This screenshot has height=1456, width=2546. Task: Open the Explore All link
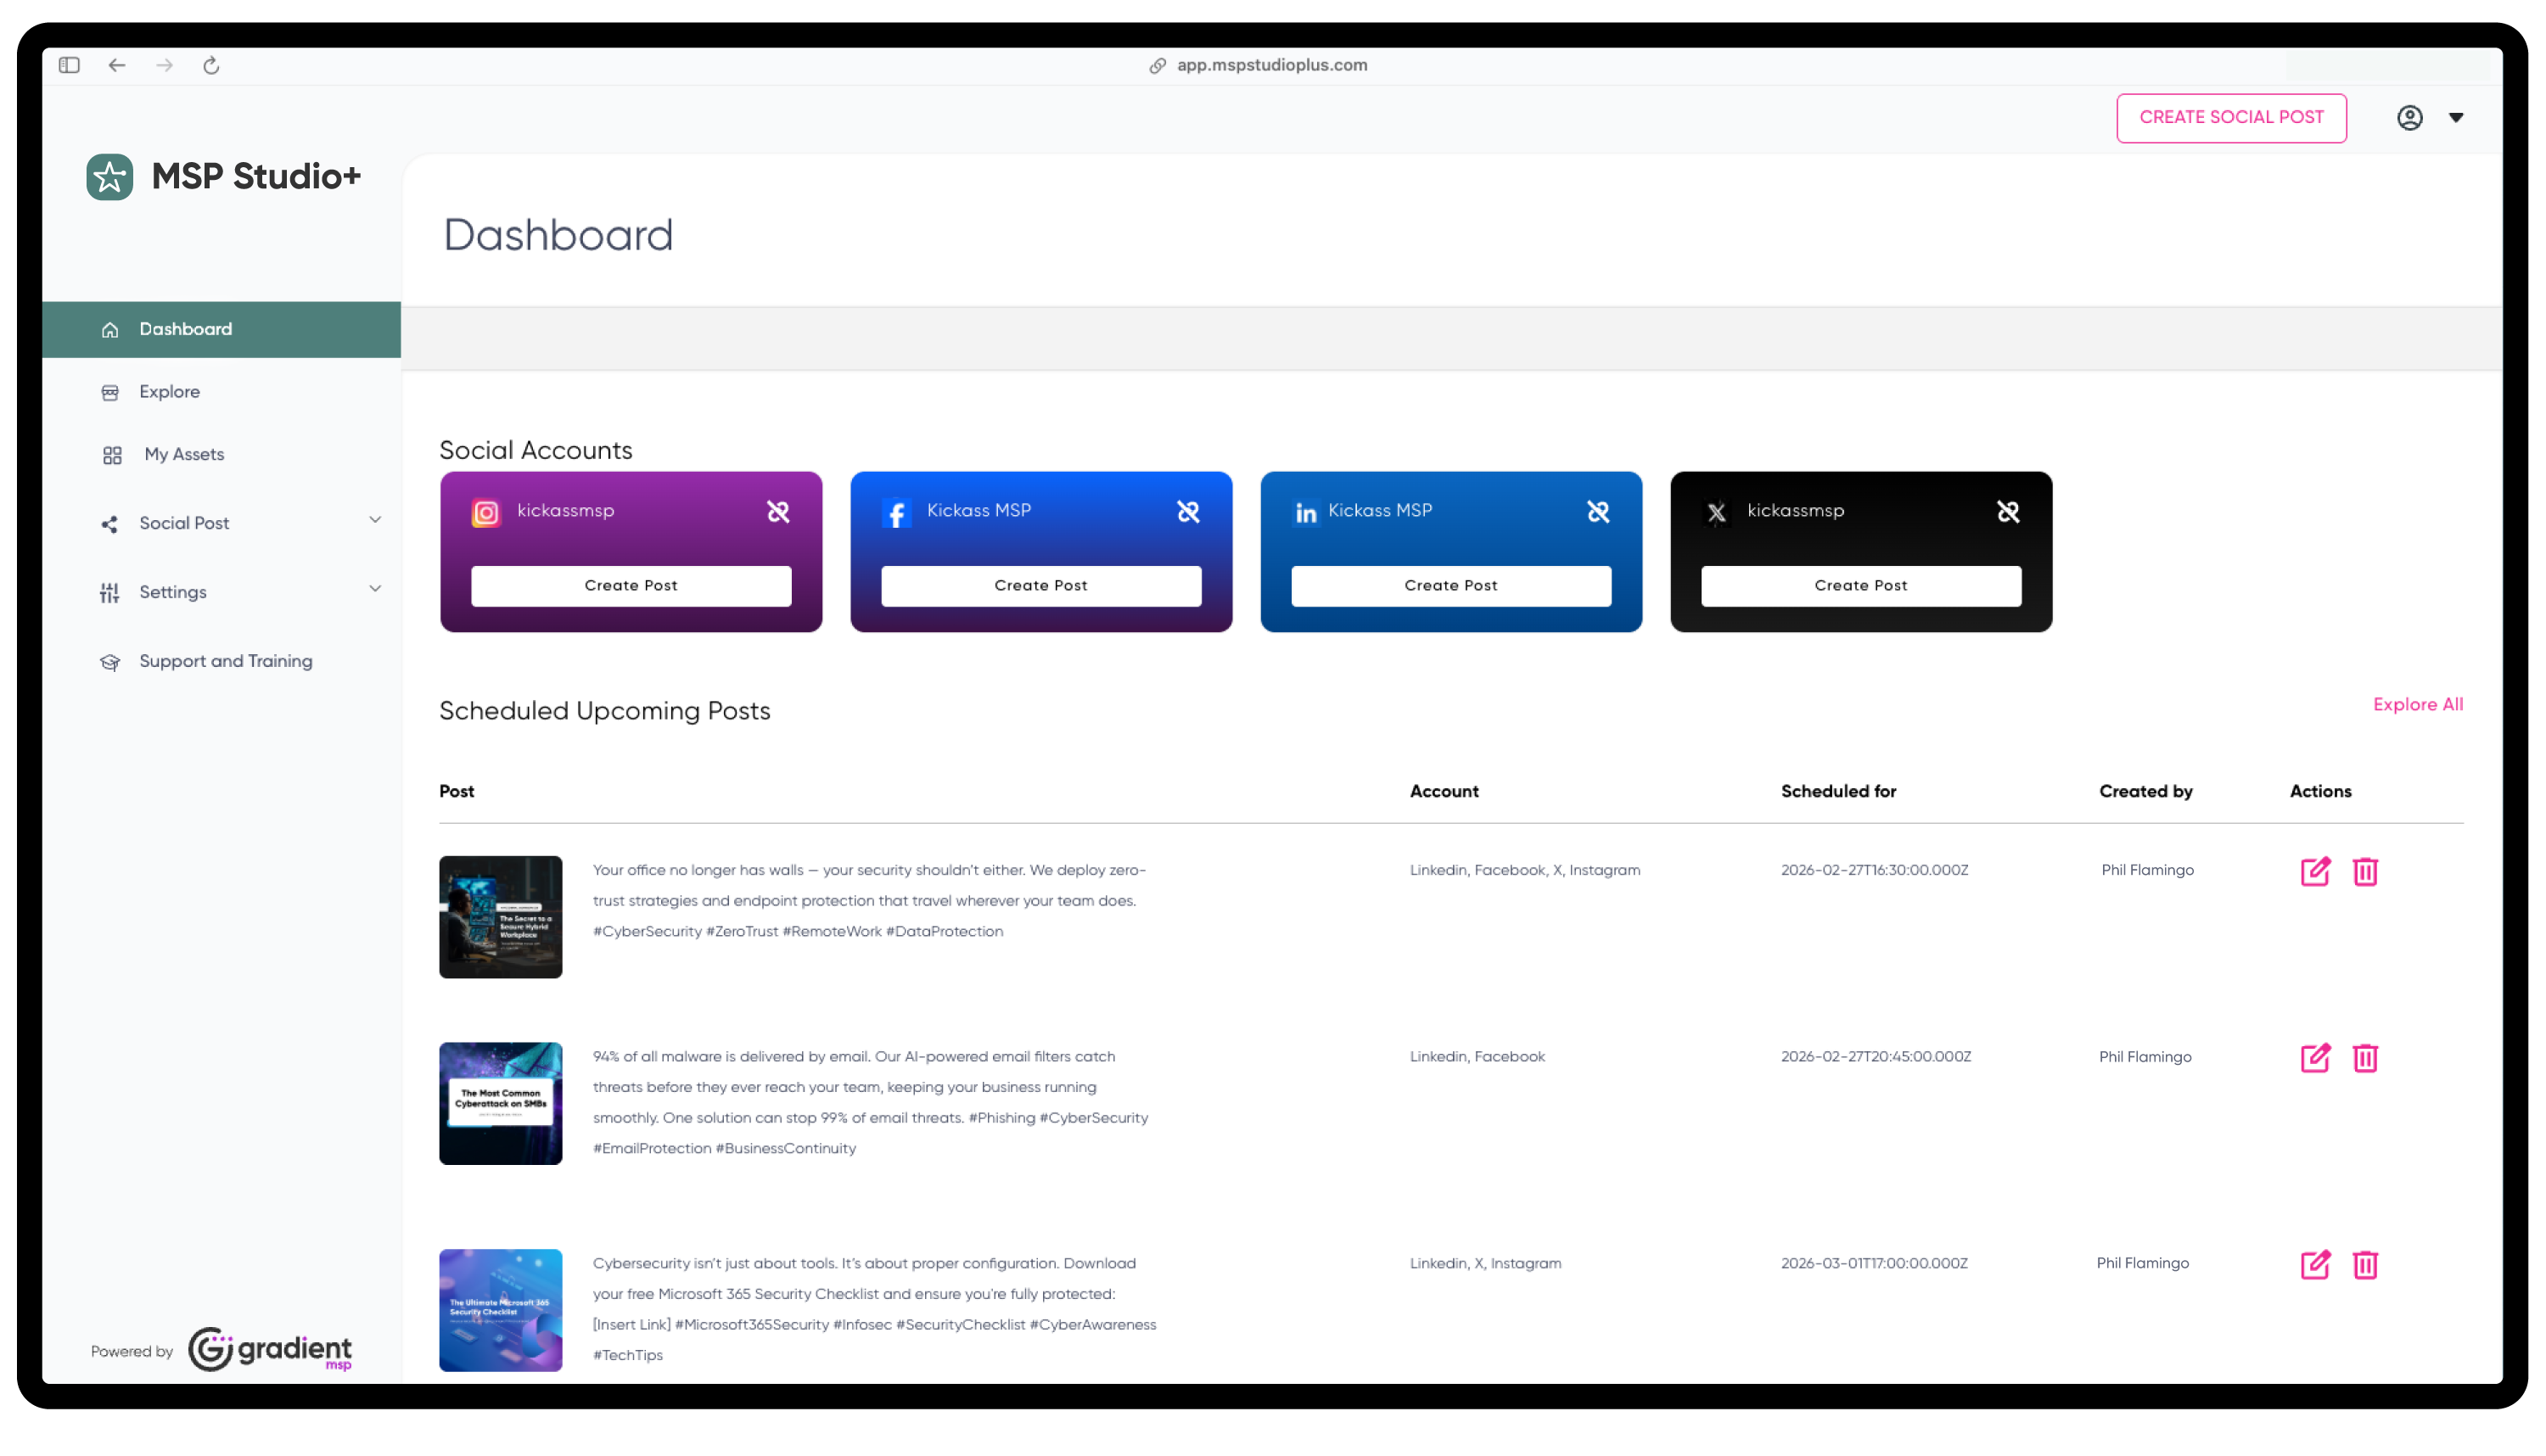(x=2418, y=704)
